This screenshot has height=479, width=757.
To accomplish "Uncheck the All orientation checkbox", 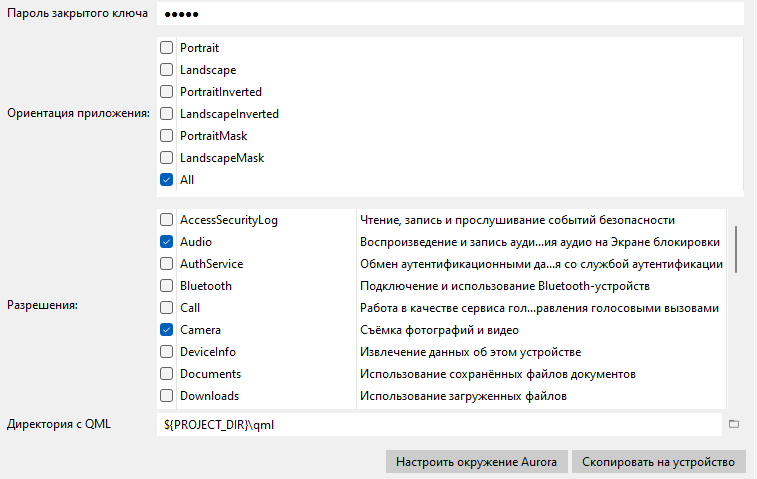I will 166,180.
